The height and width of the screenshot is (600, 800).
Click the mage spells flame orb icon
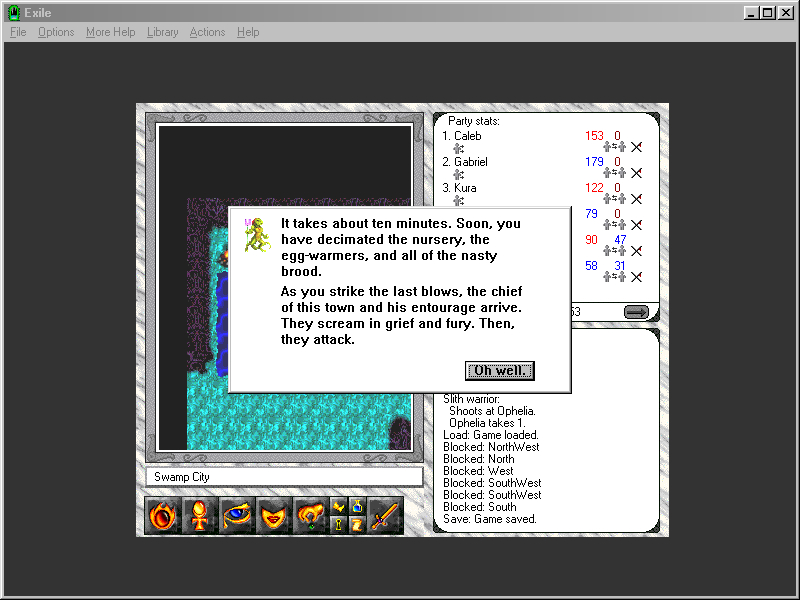163,516
